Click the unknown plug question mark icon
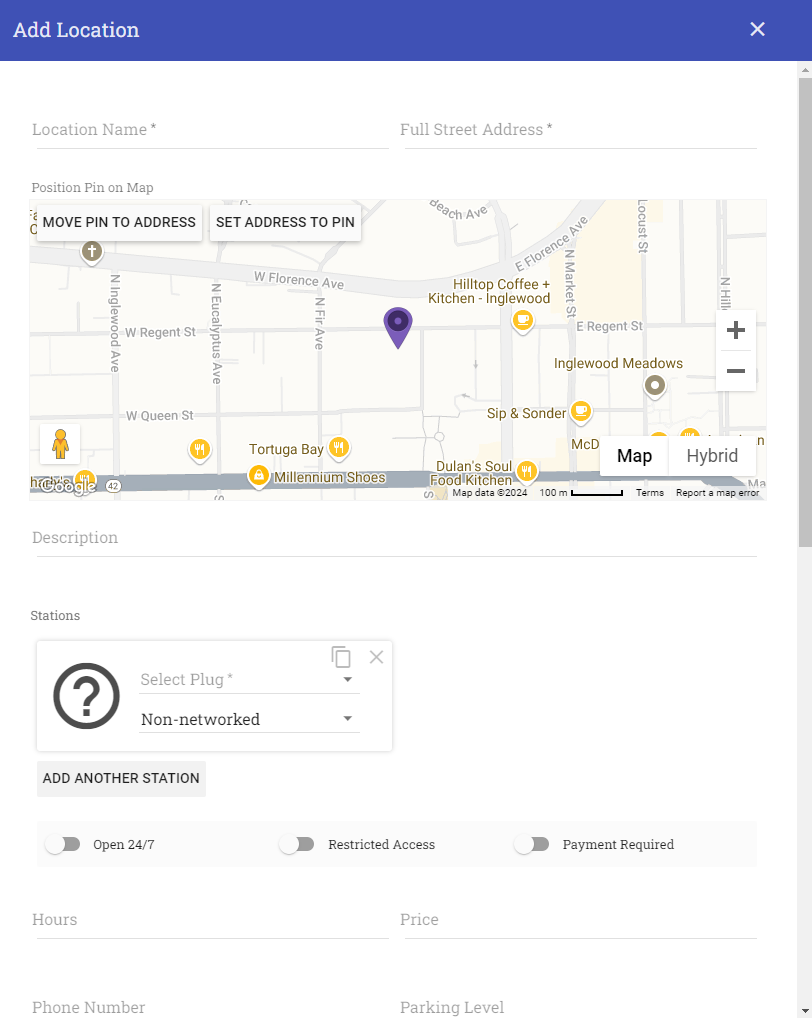 86,696
